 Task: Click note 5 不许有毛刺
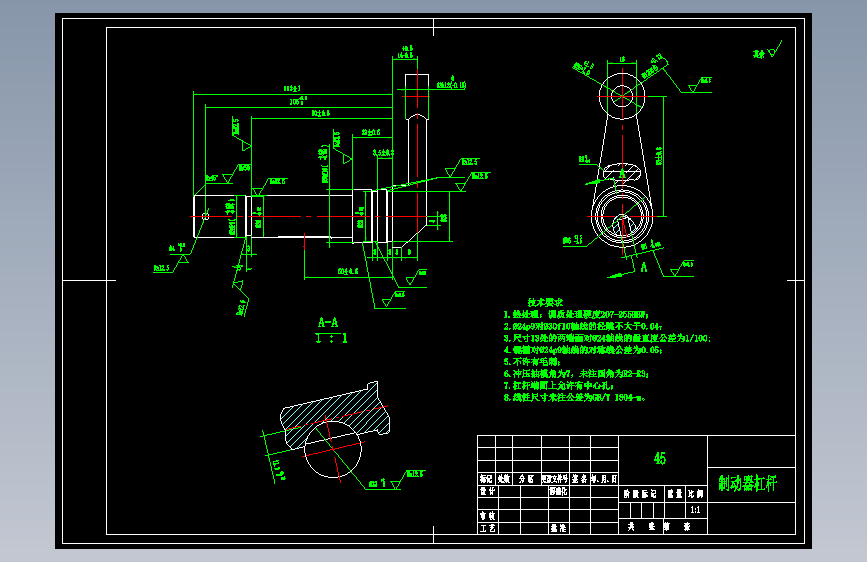(532, 362)
